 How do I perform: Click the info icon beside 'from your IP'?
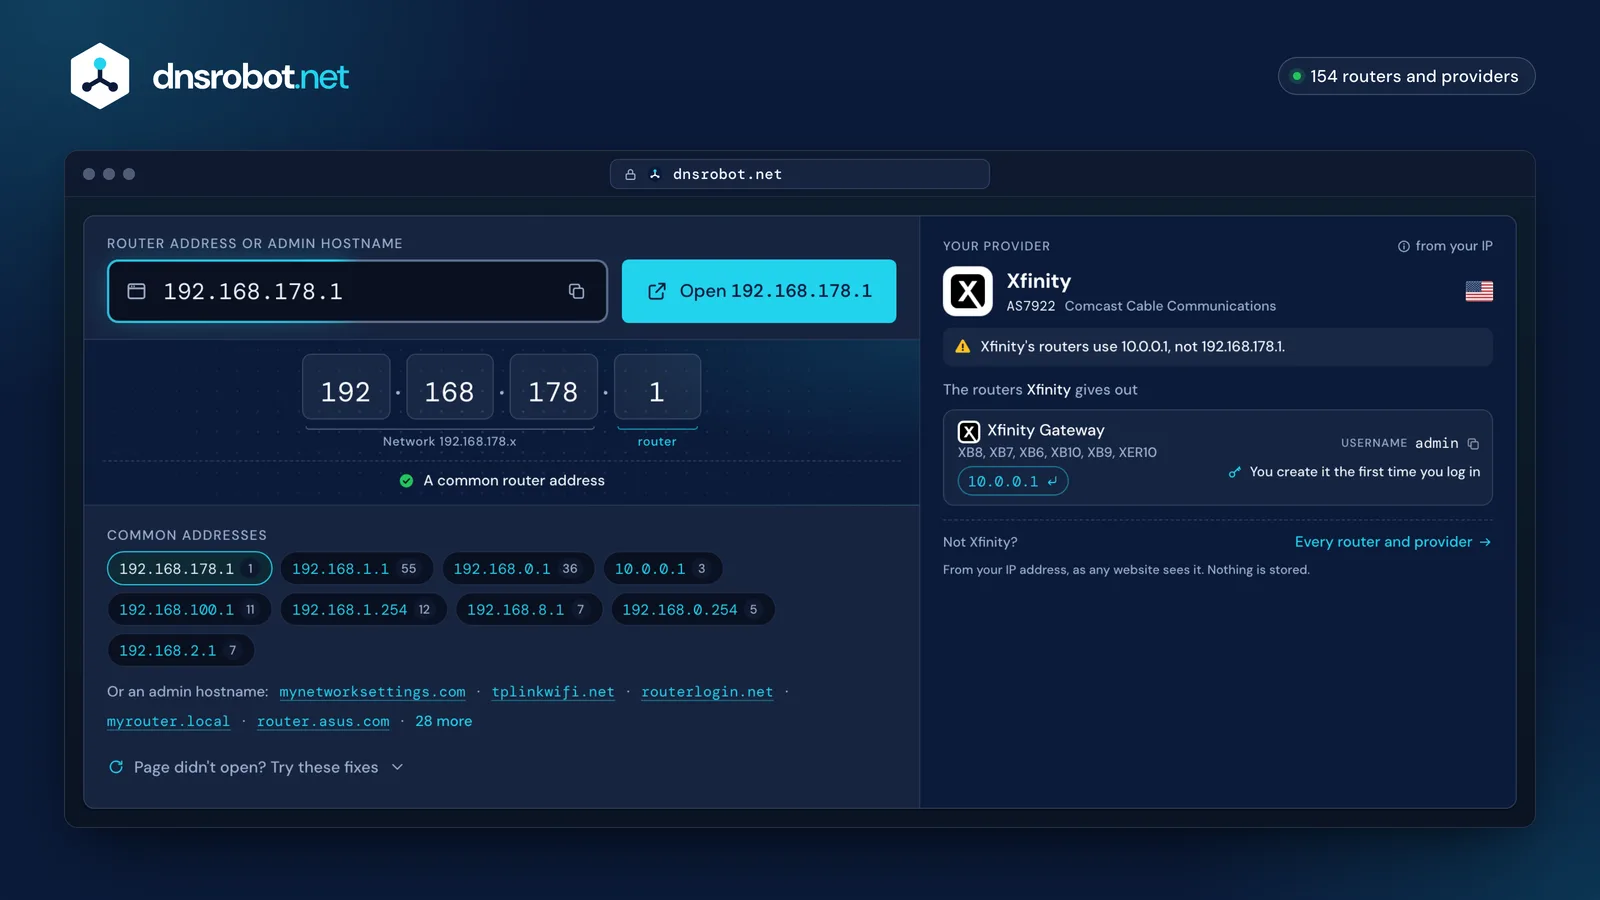[x=1404, y=246]
